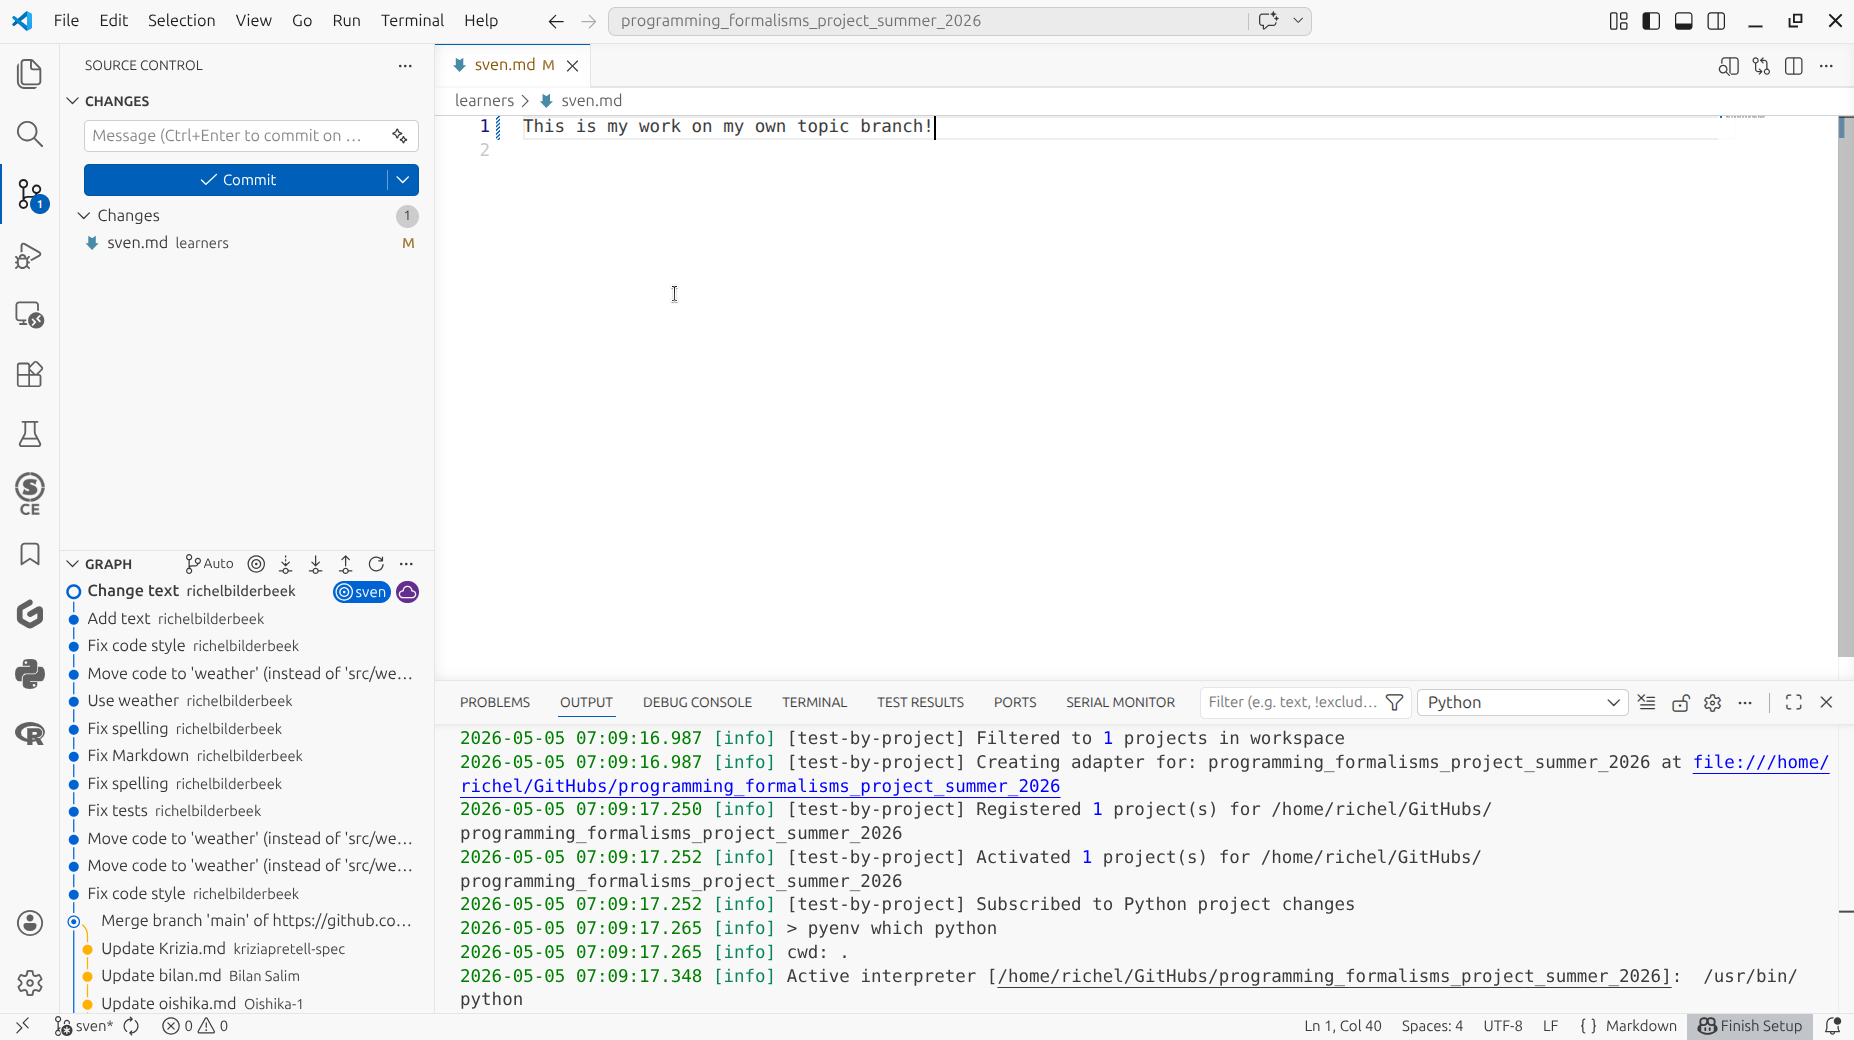Open the R extension view
The height and width of the screenshot is (1040, 1854).
click(x=30, y=734)
